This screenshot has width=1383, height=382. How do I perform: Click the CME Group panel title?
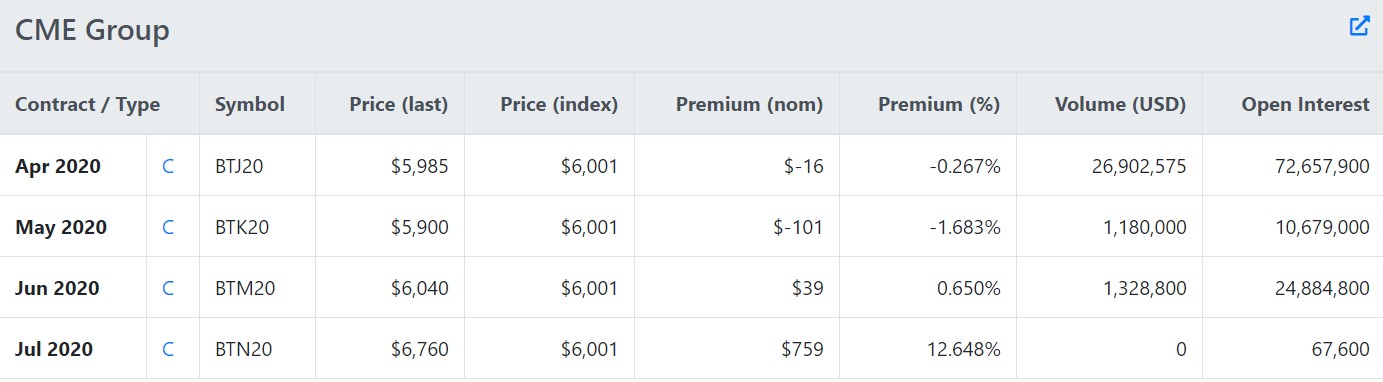tap(92, 31)
